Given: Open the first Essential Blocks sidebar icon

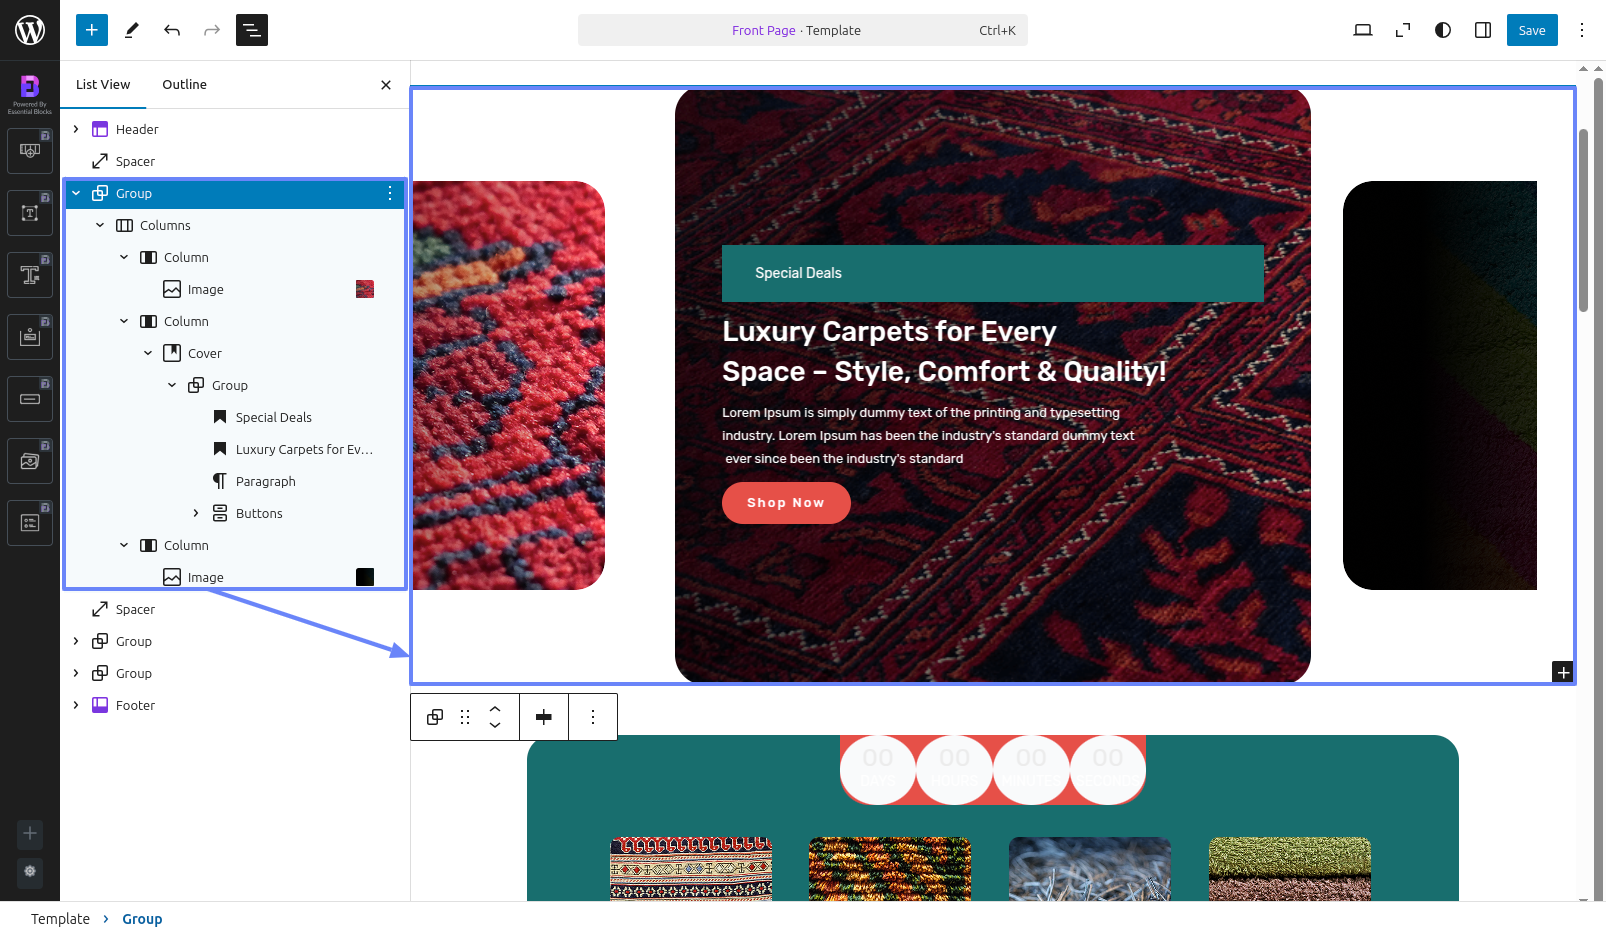Looking at the screenshot, I should 30,151.
